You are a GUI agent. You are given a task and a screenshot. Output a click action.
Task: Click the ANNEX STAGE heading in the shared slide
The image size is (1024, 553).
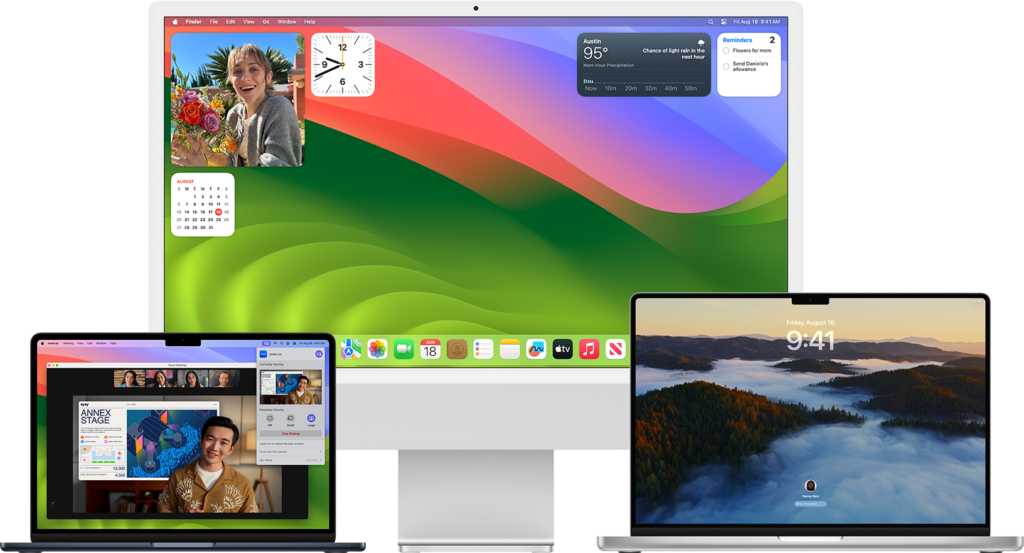coord(95,417)
